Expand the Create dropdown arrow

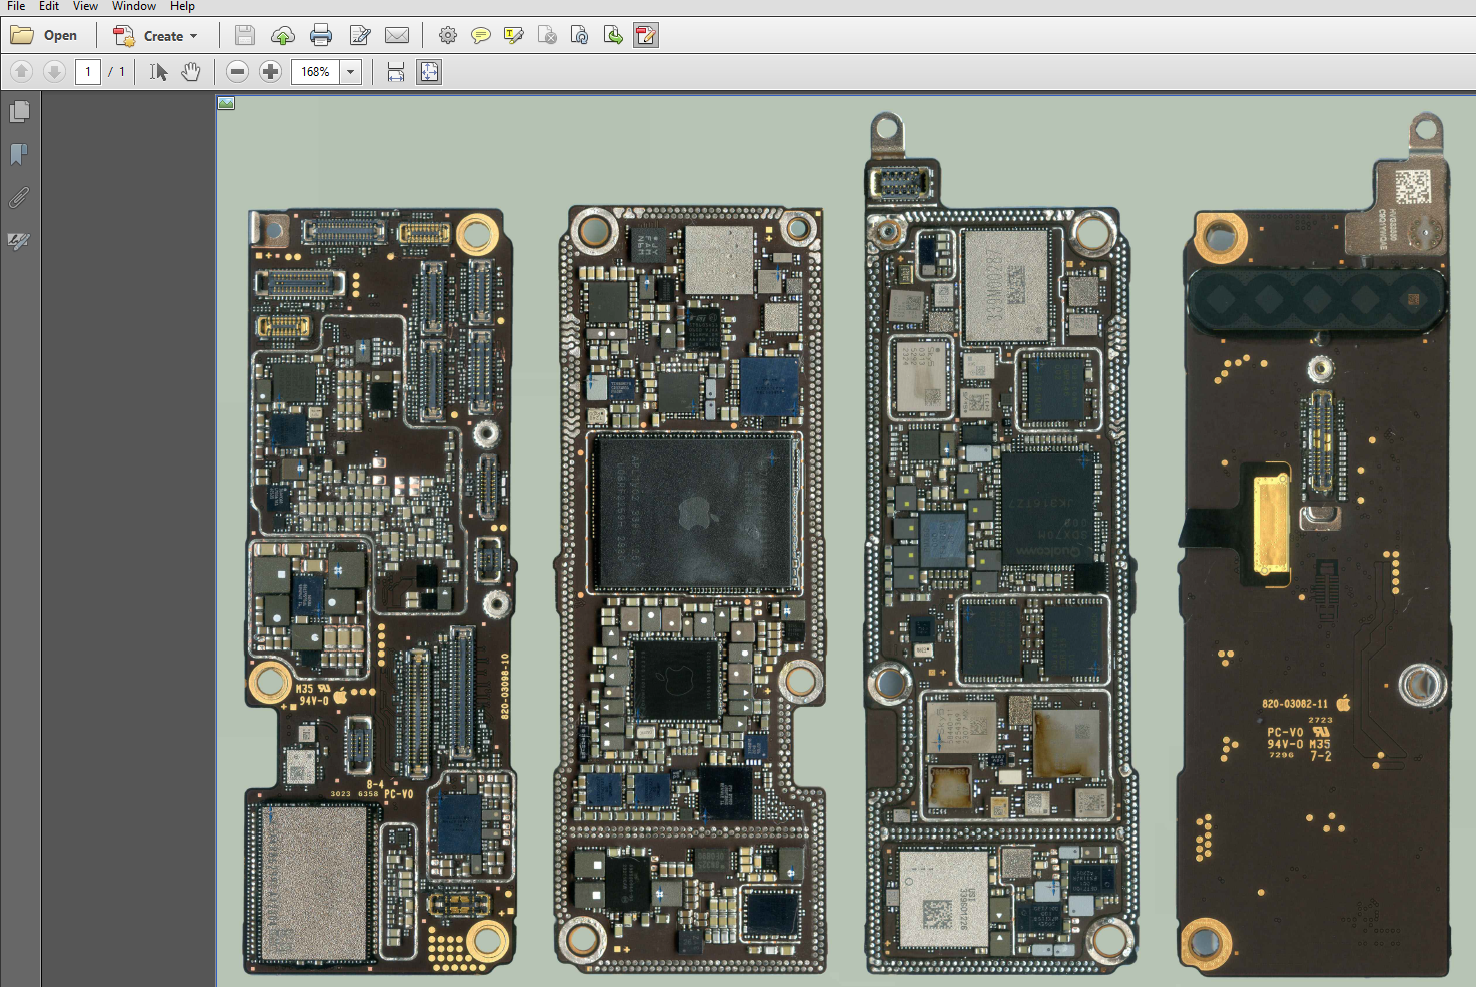[x=194, y=36]
